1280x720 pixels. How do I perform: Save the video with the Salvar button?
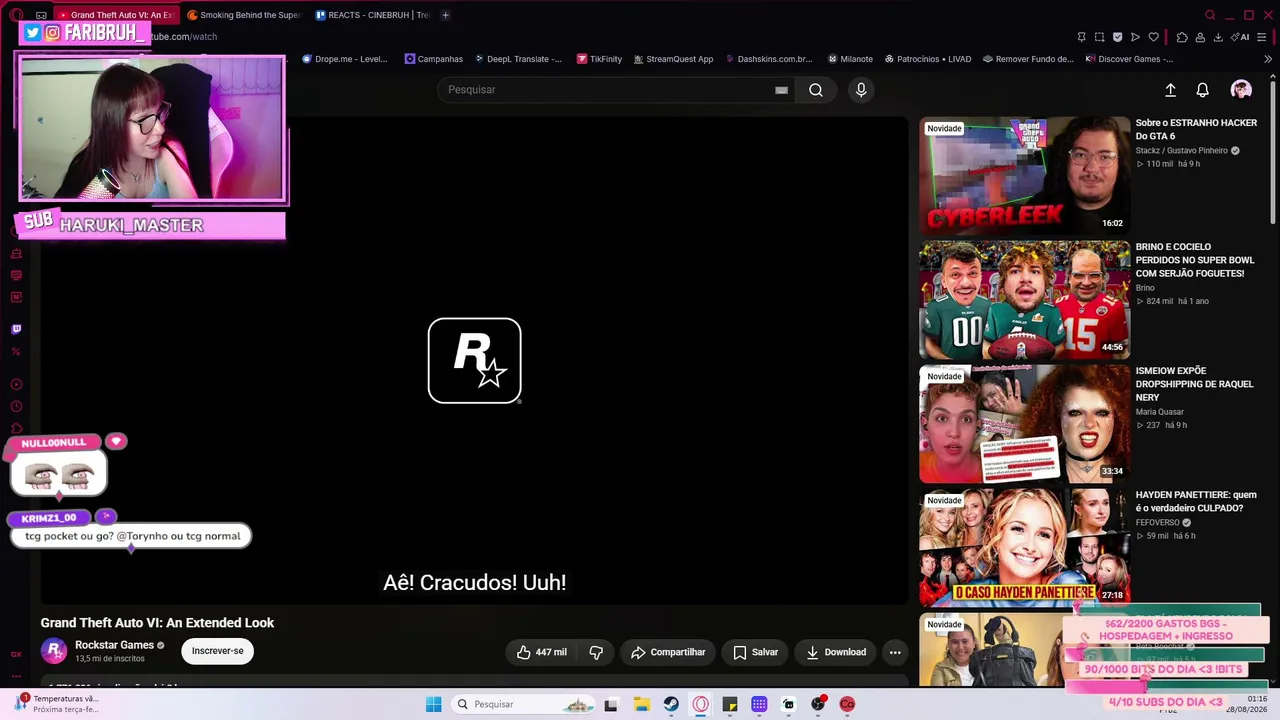(755, 652)
